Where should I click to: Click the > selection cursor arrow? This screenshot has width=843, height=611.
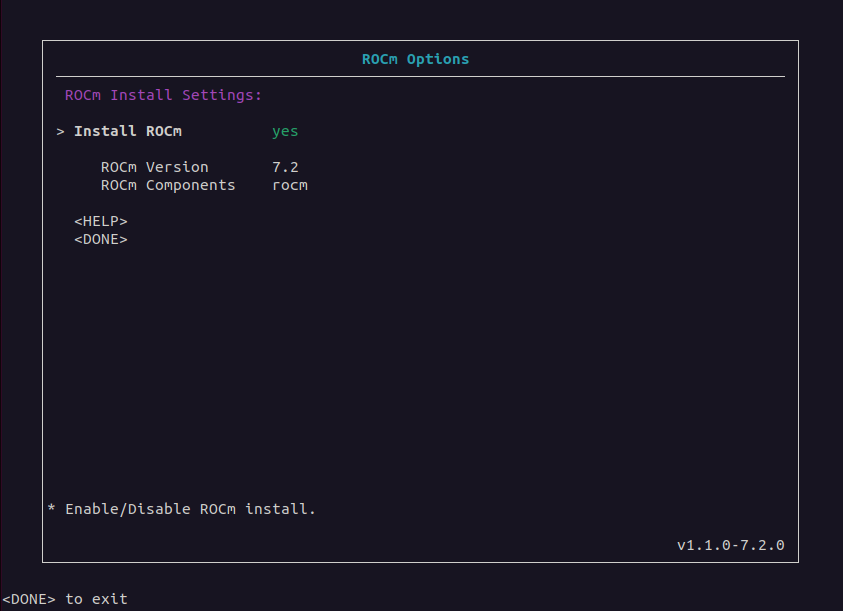(x=61, y=132)
